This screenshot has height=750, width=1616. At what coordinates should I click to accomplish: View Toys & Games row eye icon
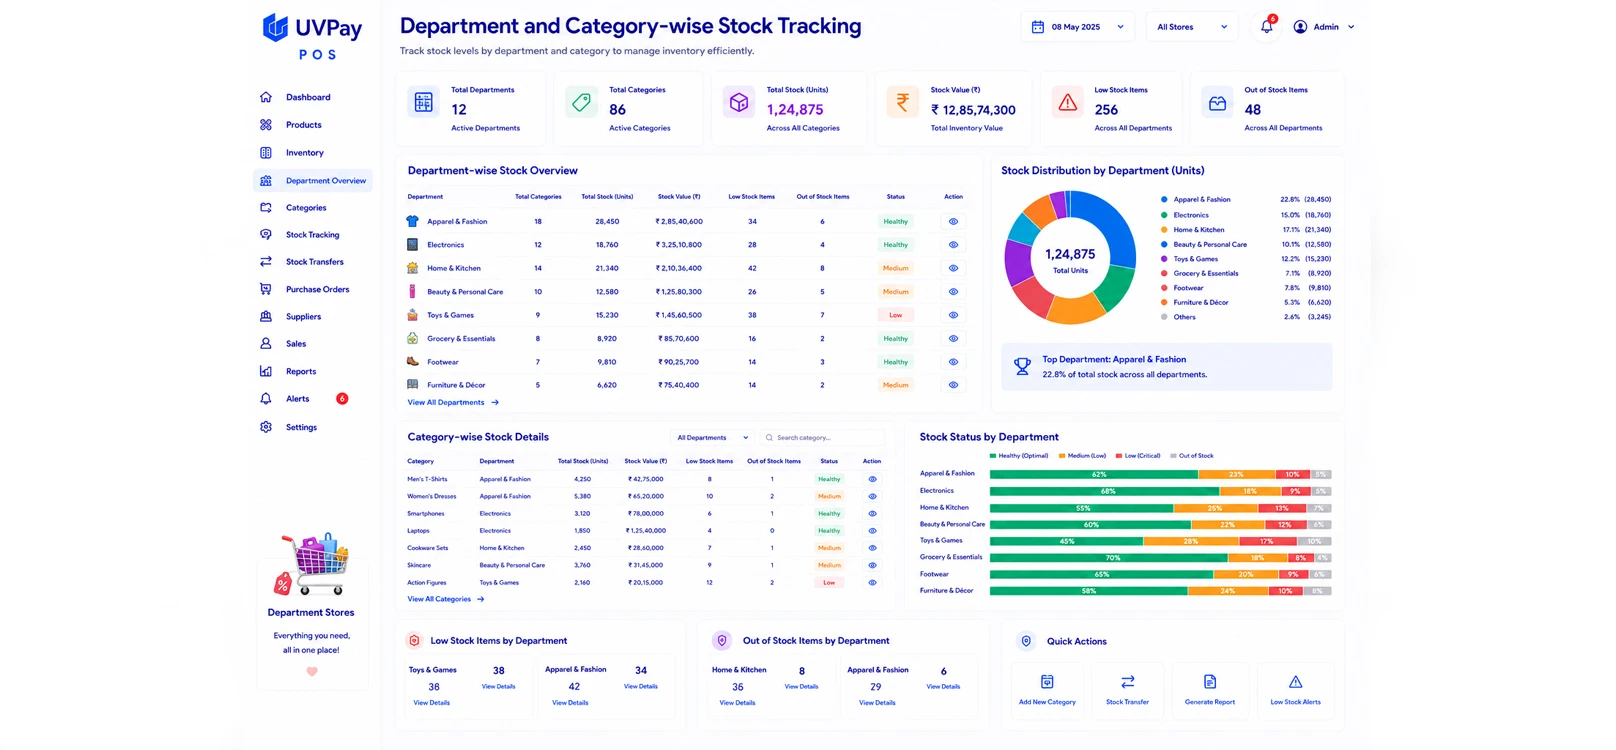click(x=953, y=315)
